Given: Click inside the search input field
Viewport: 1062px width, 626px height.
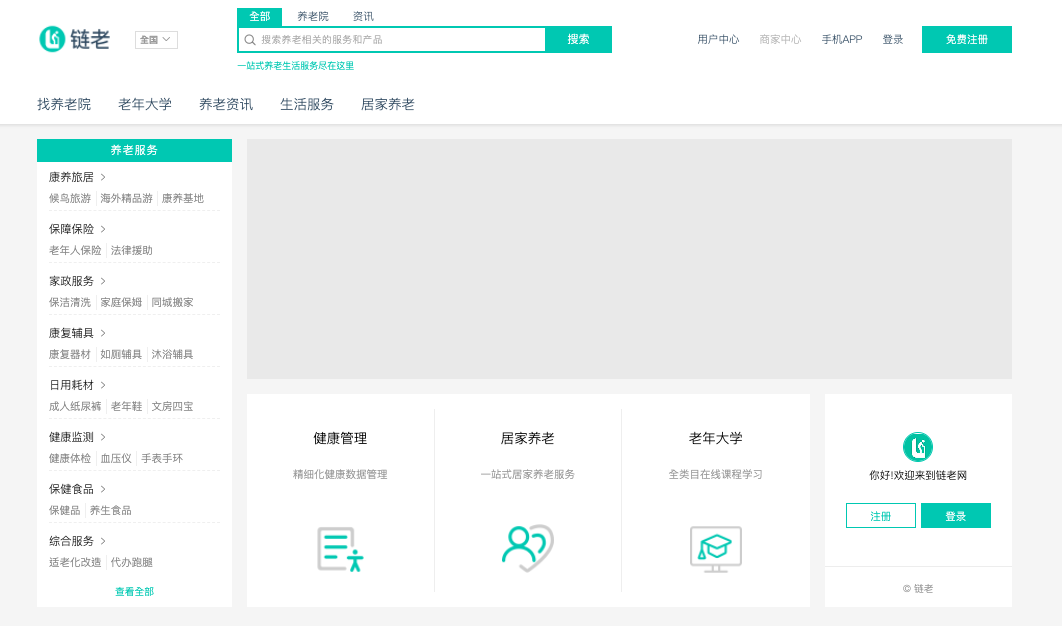Looking at the screenshot, I should (400, 39).
